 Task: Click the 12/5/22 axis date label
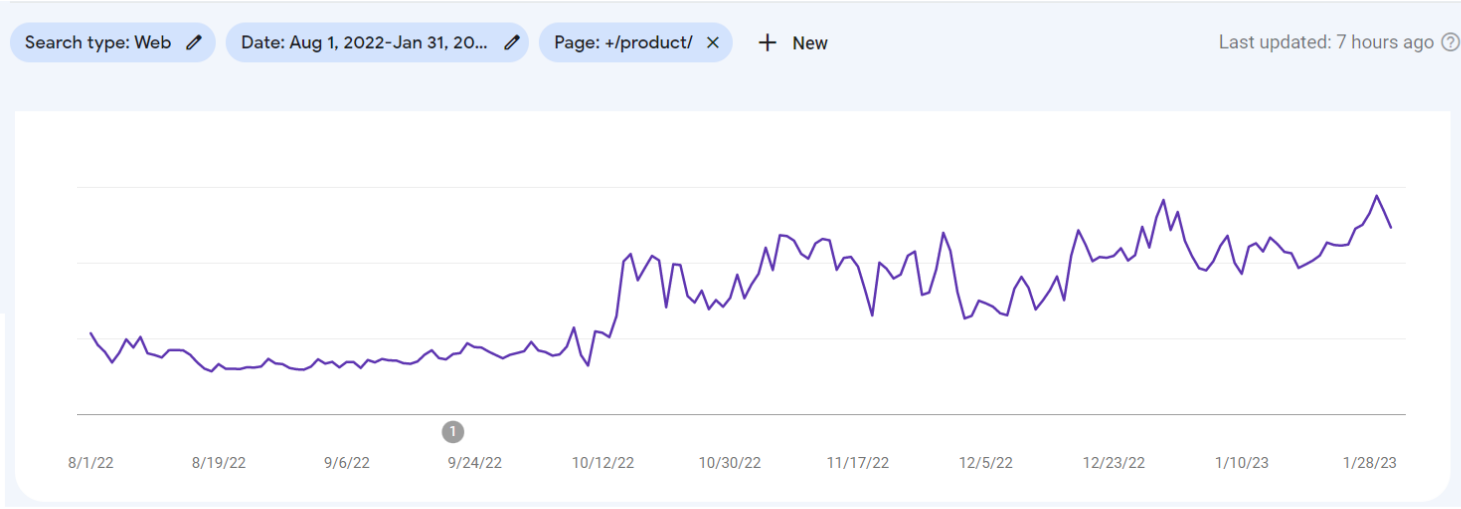tap(986, 463)
